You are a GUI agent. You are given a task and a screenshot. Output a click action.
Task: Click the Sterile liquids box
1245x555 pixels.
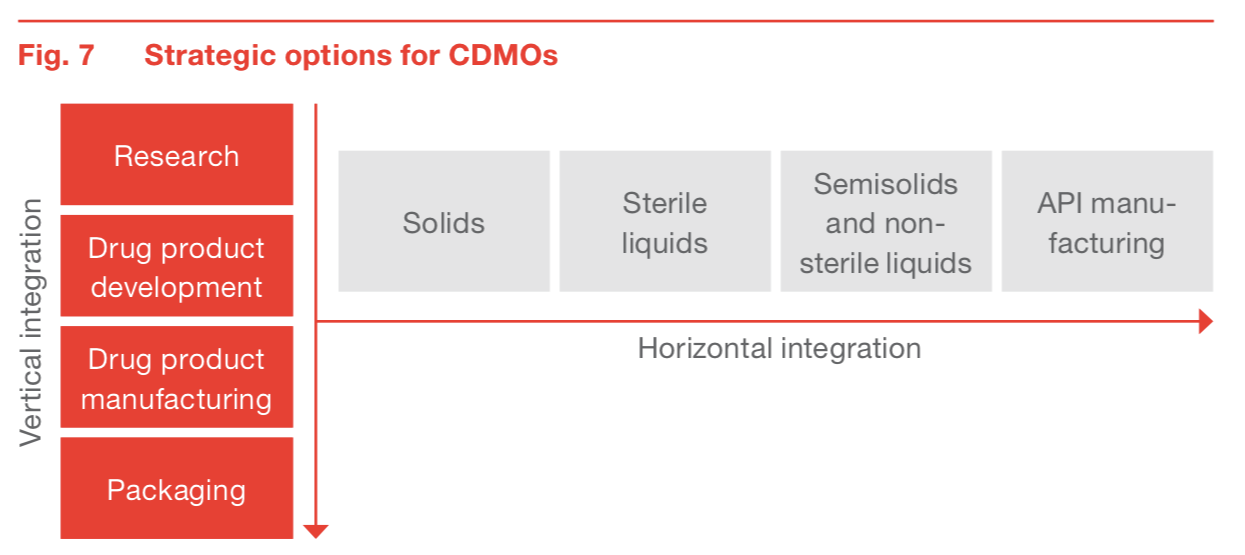(665, 221)
